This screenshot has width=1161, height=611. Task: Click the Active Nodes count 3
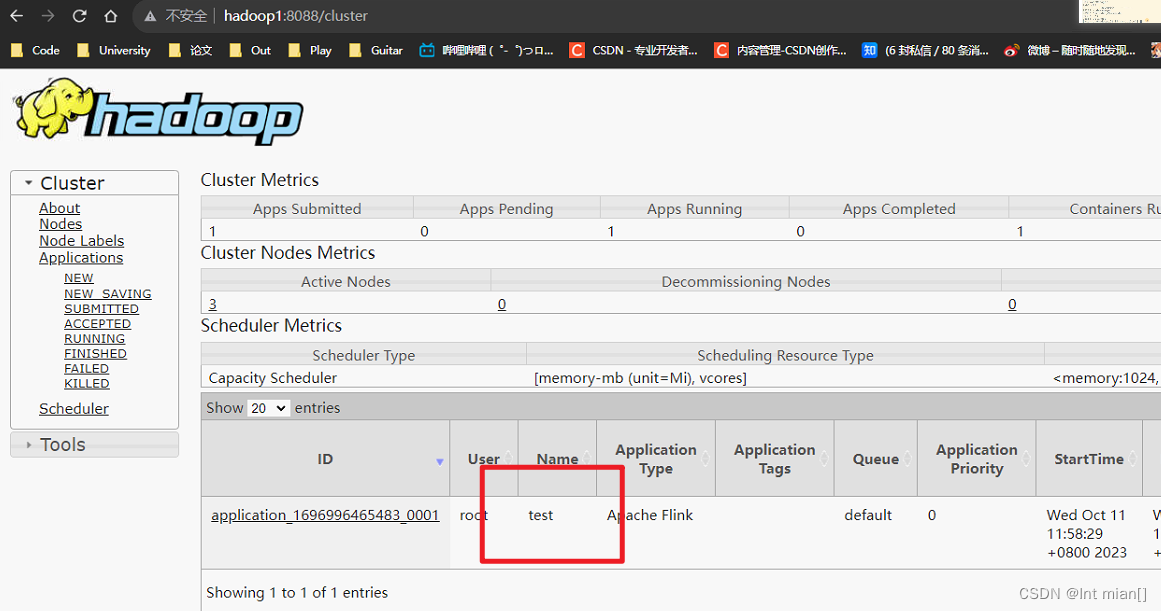point(213,304)
